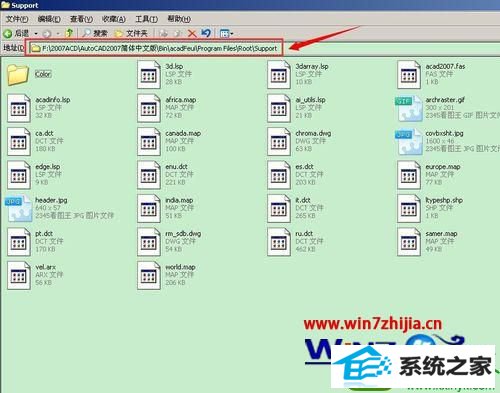Click the blue Undo arrow icon
The height and width of the screenshot is (393, 500).
click(206, 33)
